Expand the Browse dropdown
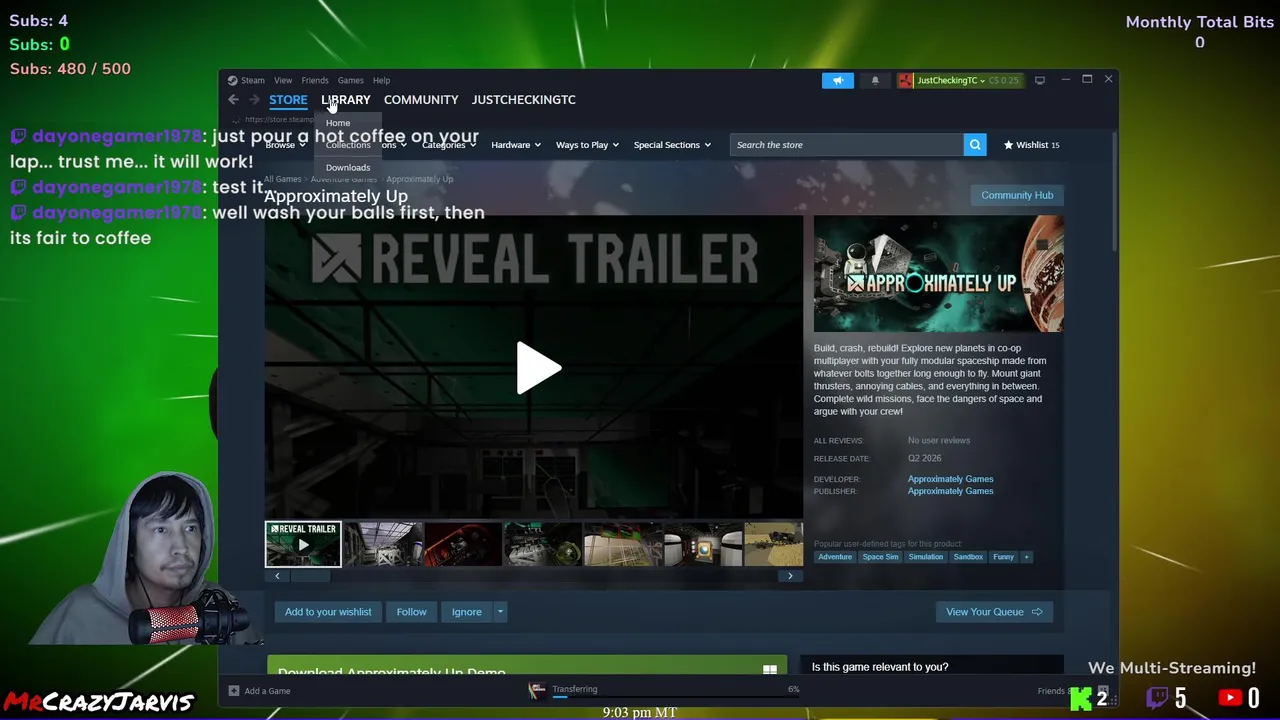The width and height of the screenshot is (1280, 720). point(285,145)
